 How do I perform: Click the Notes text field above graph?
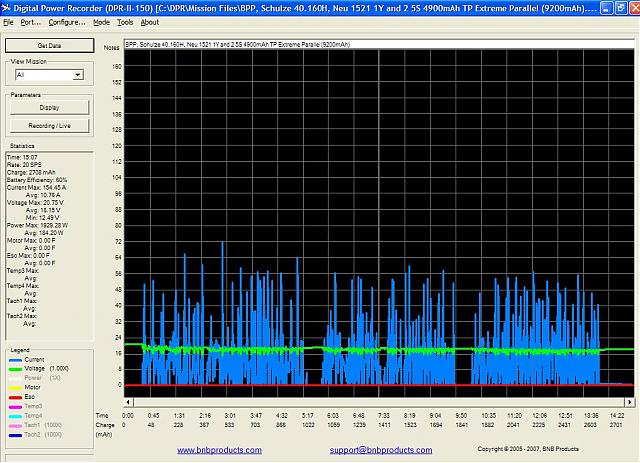378,46
